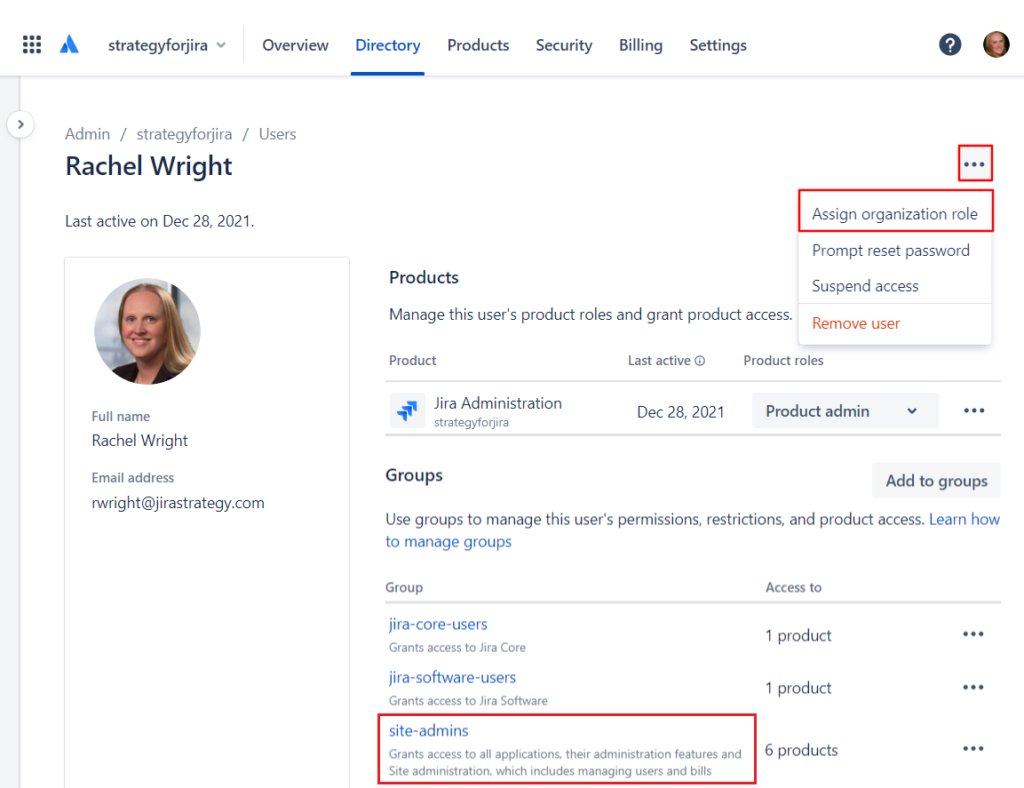Click "1 product" in the jira-software-users row

coord(798,687)
